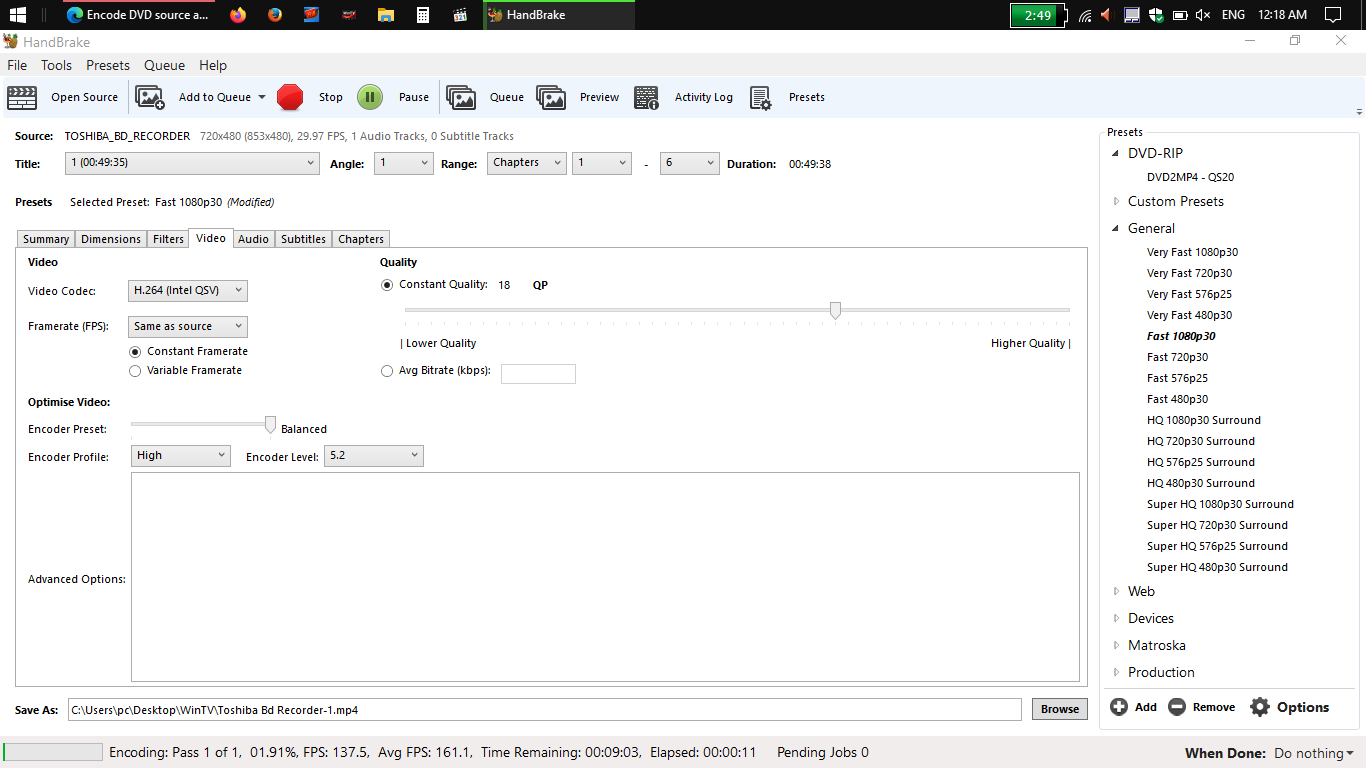Expand the Devices preset group
Viewport: 1366px width, 768px height.
click(1116, 619)
